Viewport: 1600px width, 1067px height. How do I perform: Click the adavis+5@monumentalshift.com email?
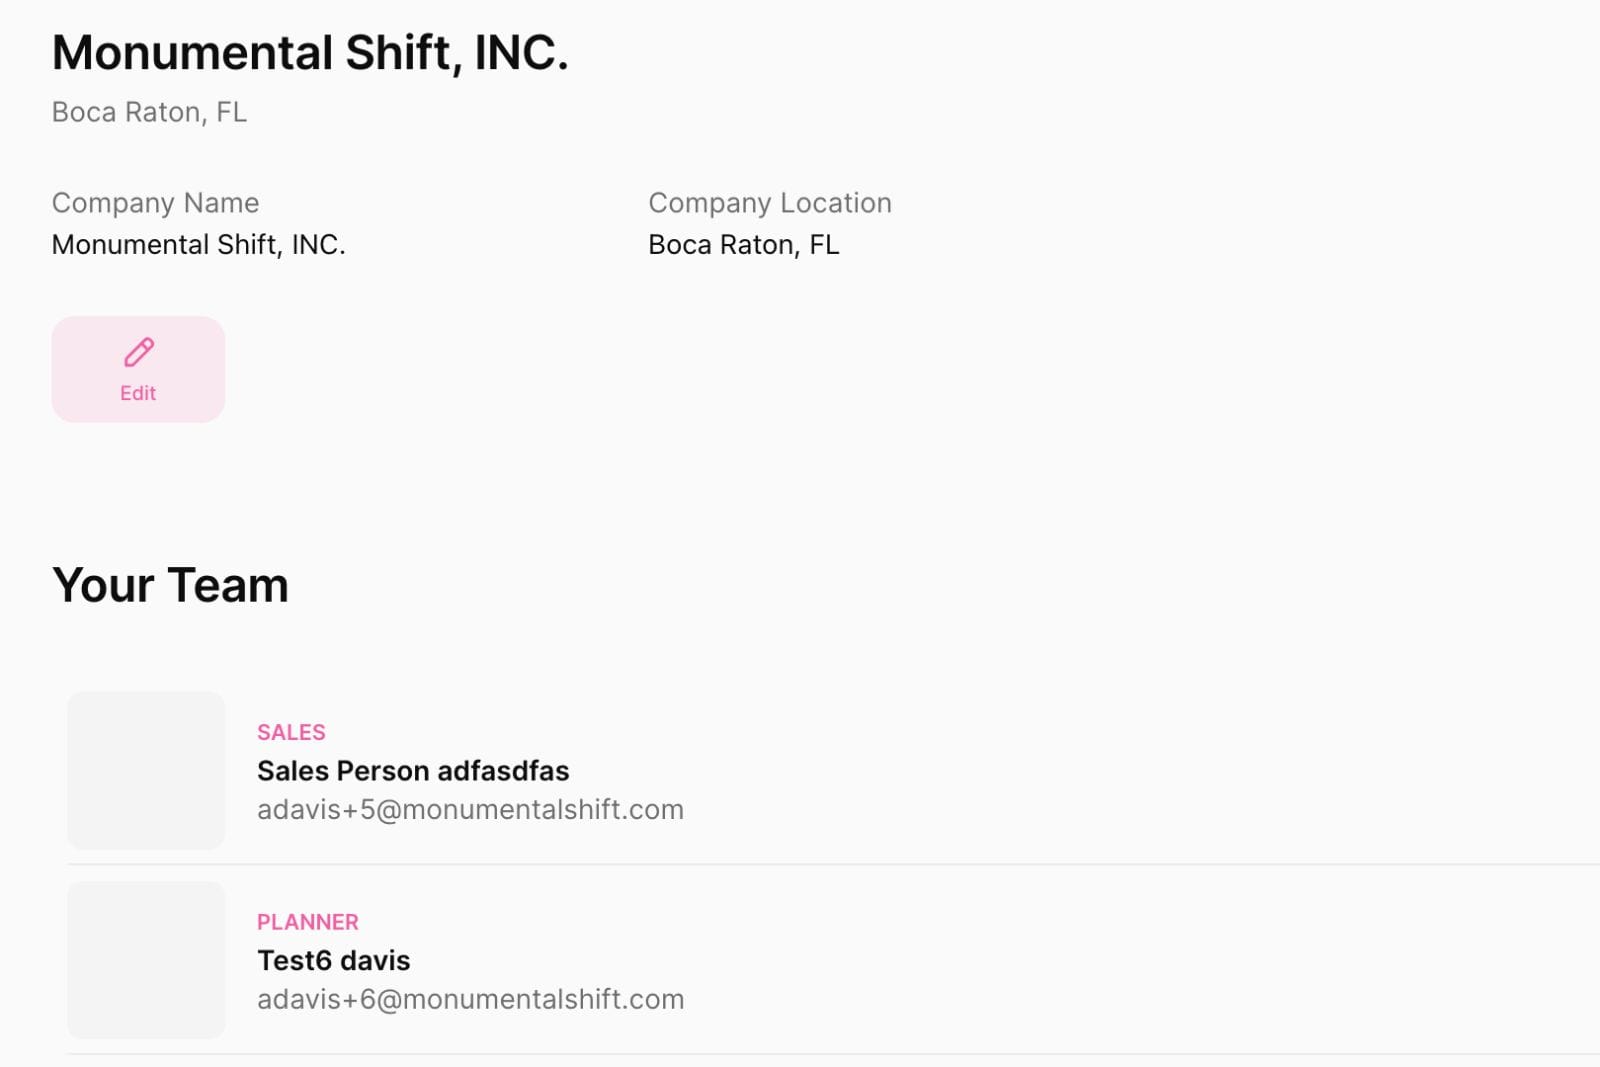tap(470, 810)
